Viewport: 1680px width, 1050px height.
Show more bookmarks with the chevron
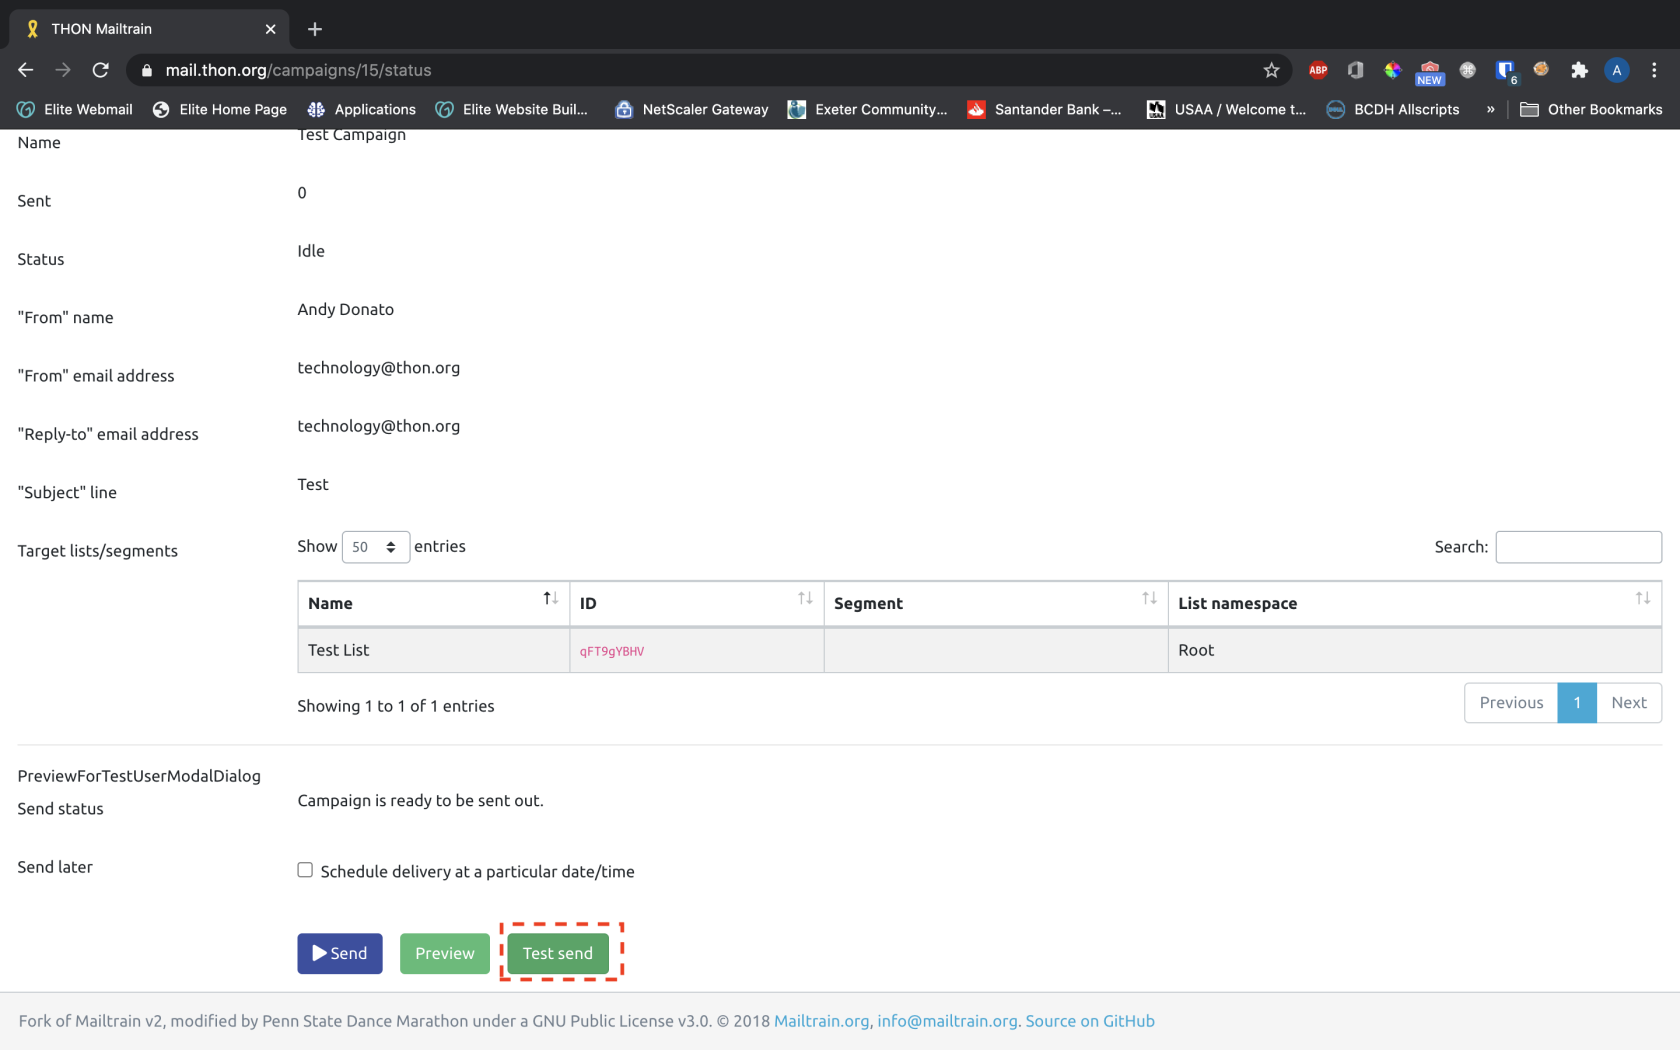1490,109
